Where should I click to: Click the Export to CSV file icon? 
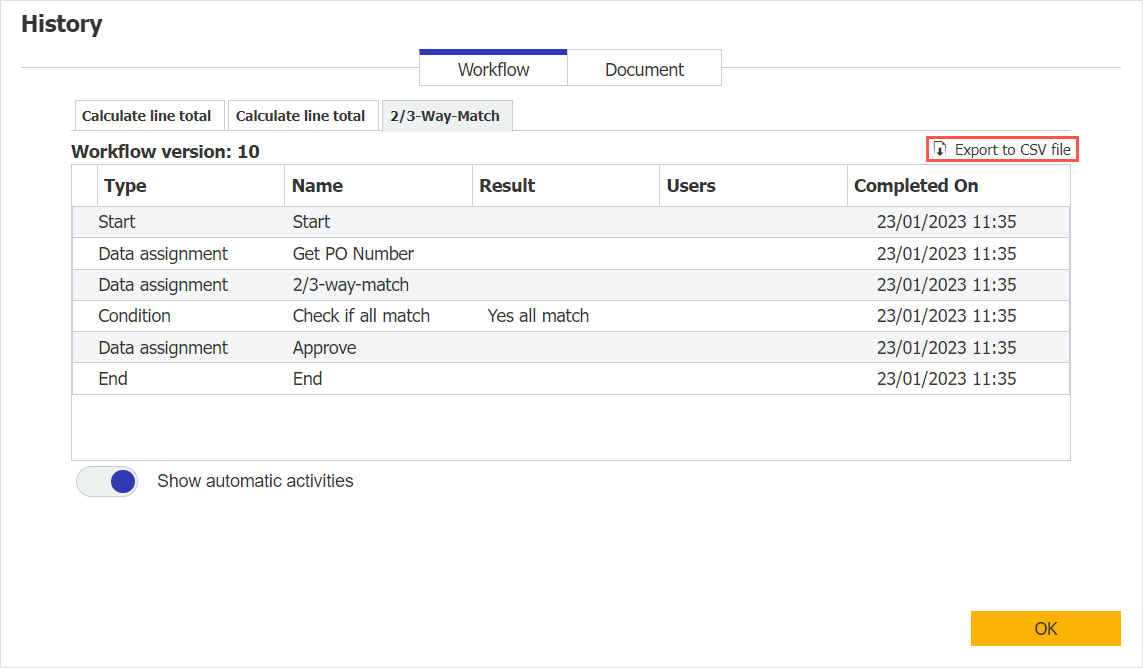click(x=940, y=148)
